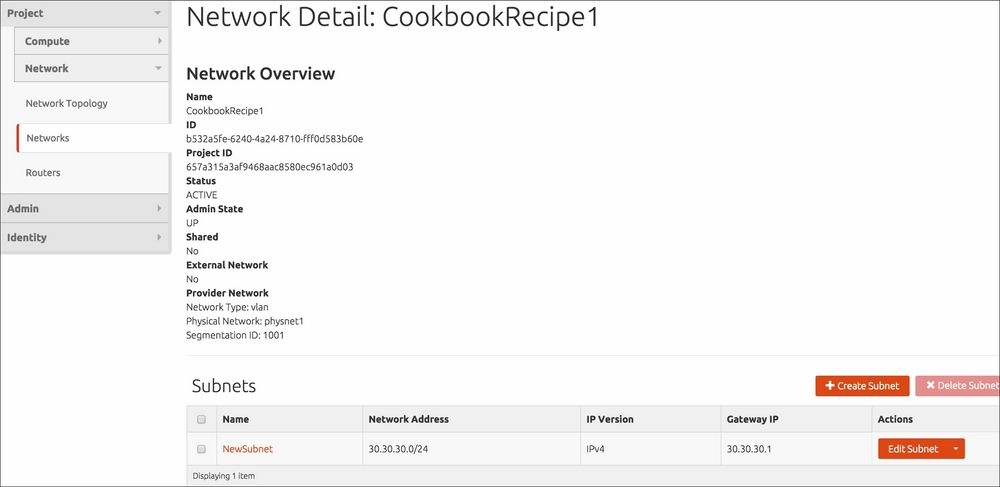1000x487 pixels.
Task: Open dropdown arrow beside Edit Subnet
Action: [956, 449]
